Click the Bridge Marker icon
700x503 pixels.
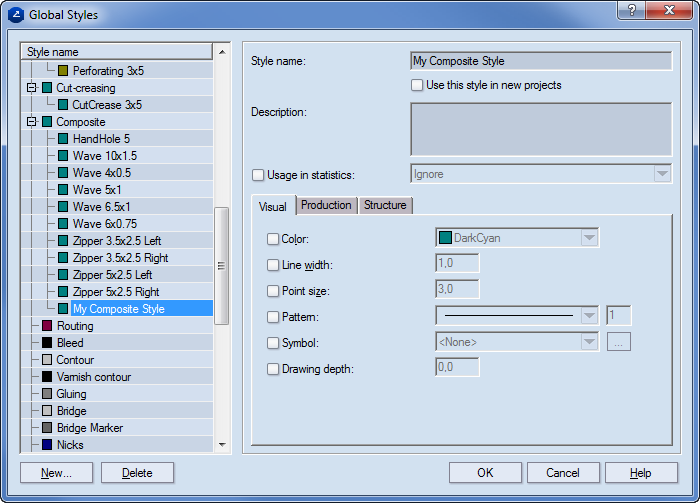point(47,428)
